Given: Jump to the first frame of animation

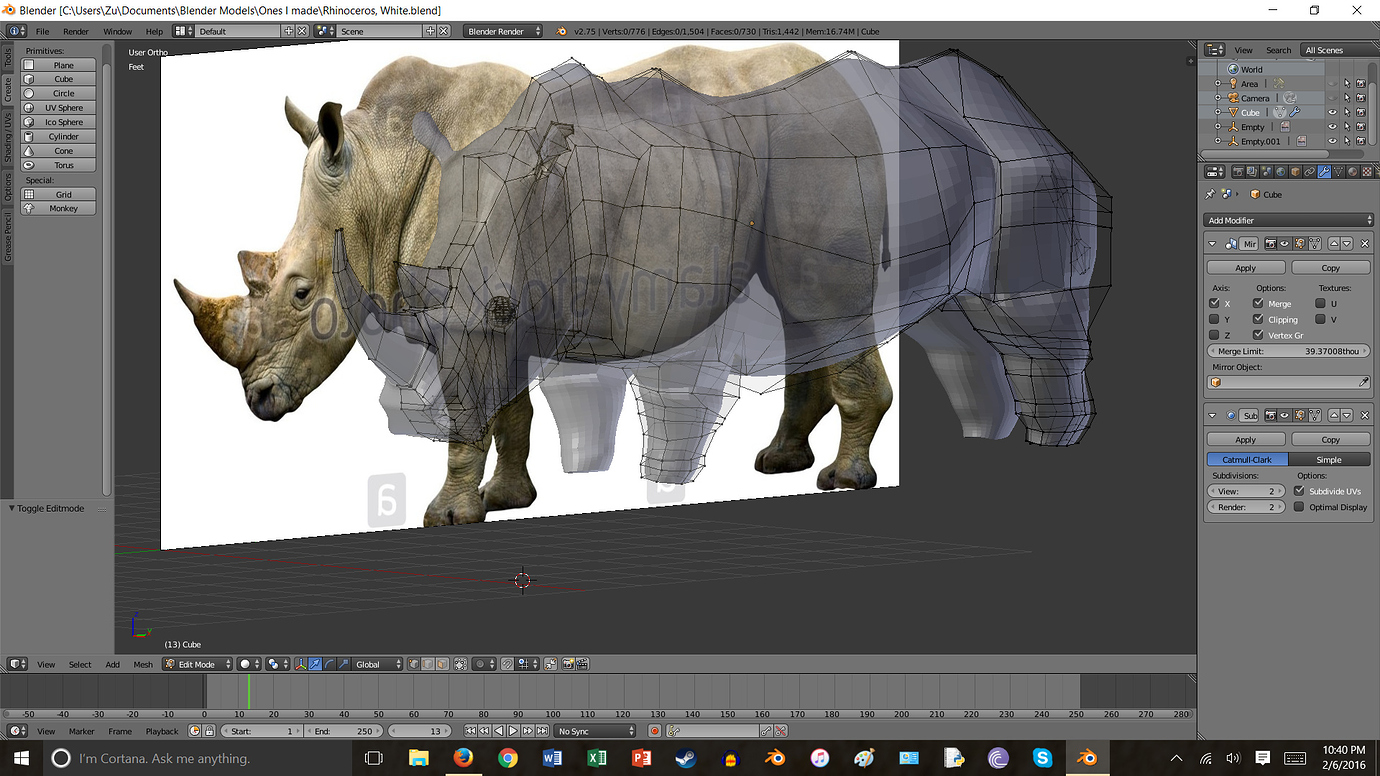Looking at the screenshot, I should (x=470, y=731).
